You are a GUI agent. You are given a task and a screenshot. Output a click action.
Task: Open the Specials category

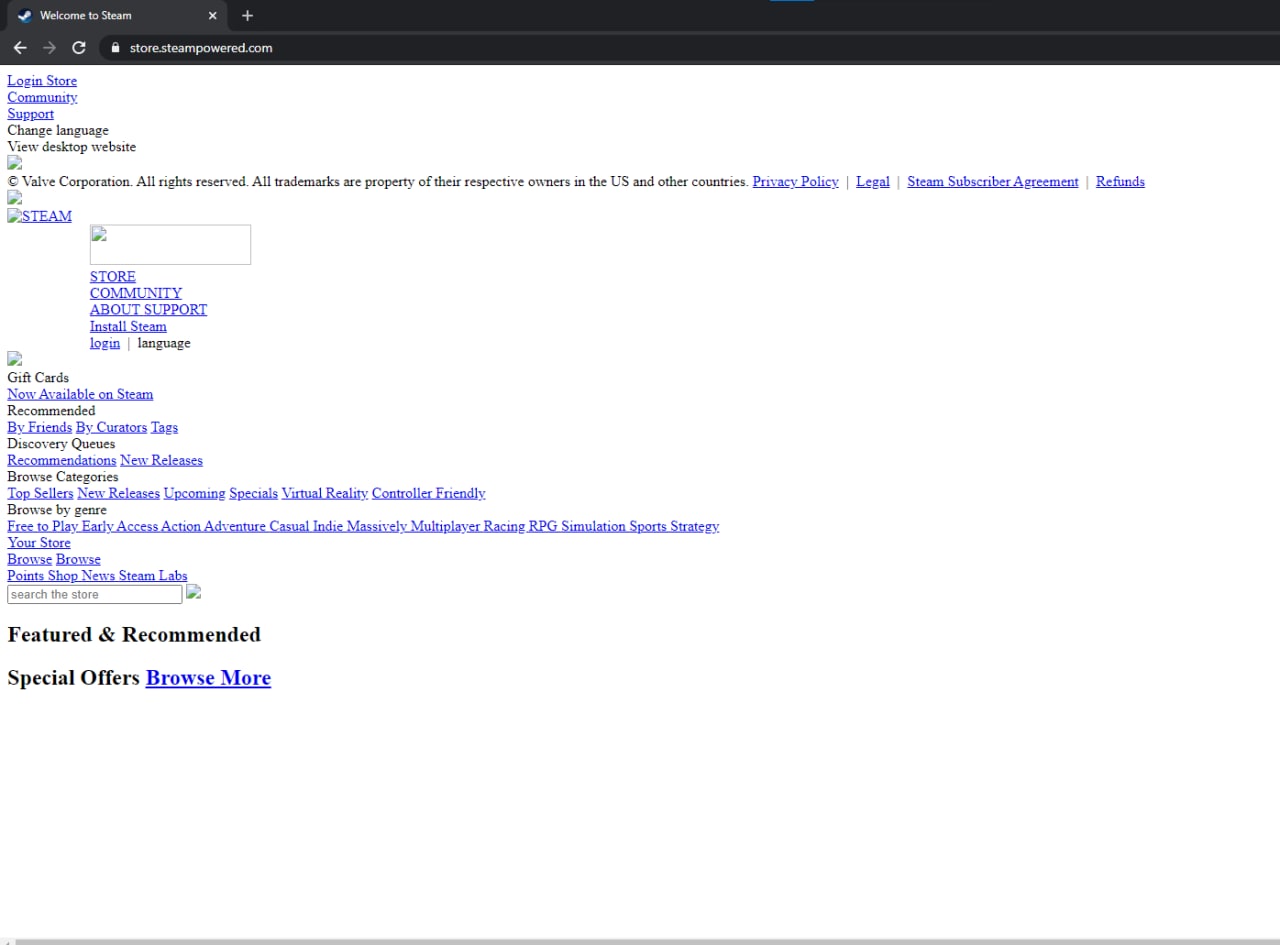coord(253,493)
